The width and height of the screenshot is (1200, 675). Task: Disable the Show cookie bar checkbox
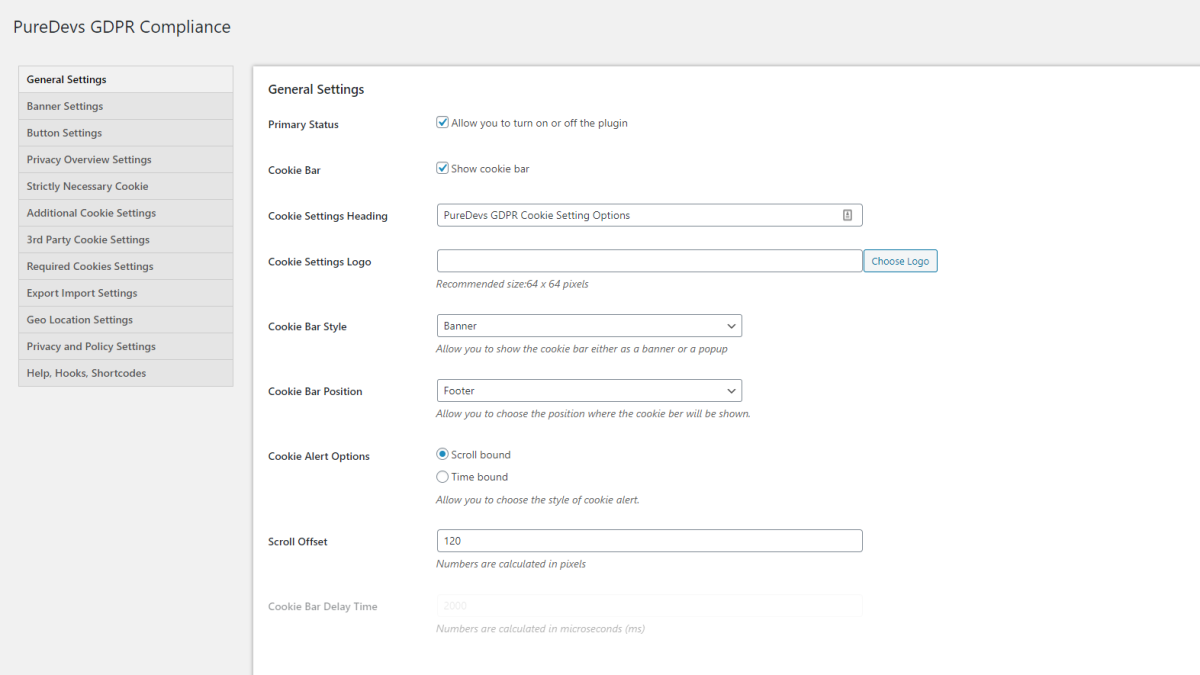pyautogui.click(x=442, y=168)
